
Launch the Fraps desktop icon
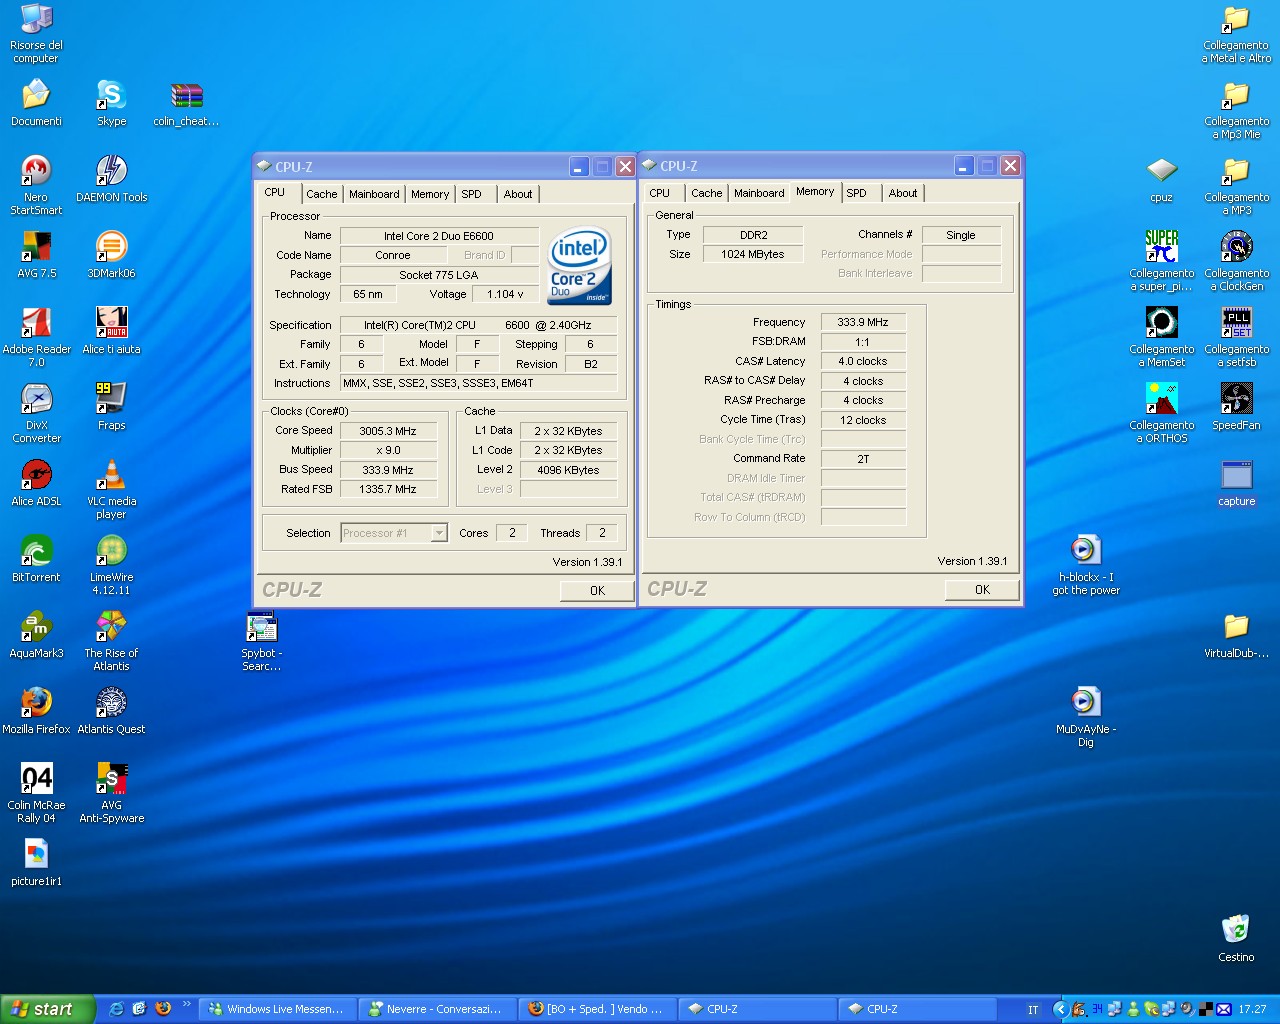coord(111,399)
